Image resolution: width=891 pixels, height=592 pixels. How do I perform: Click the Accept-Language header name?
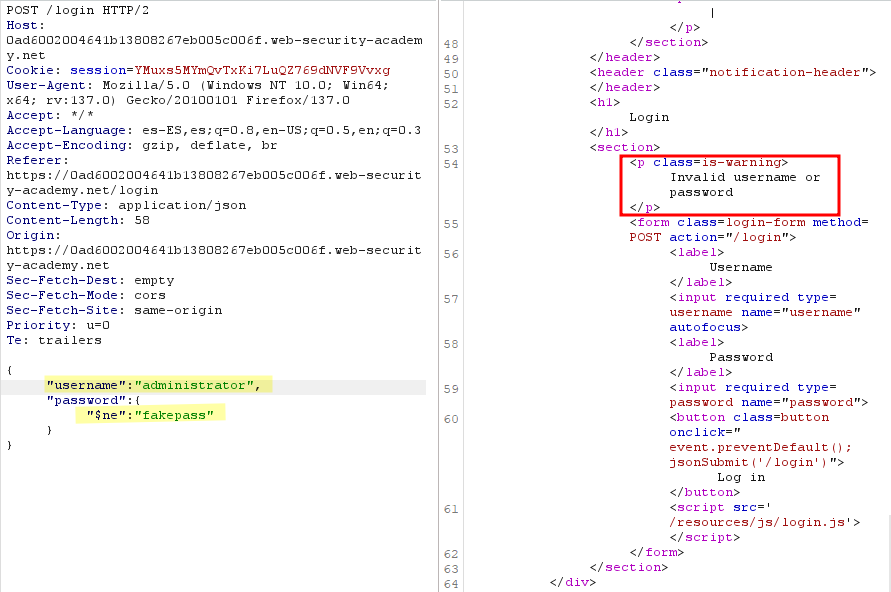pyautogui.click(x=69, y=130)
